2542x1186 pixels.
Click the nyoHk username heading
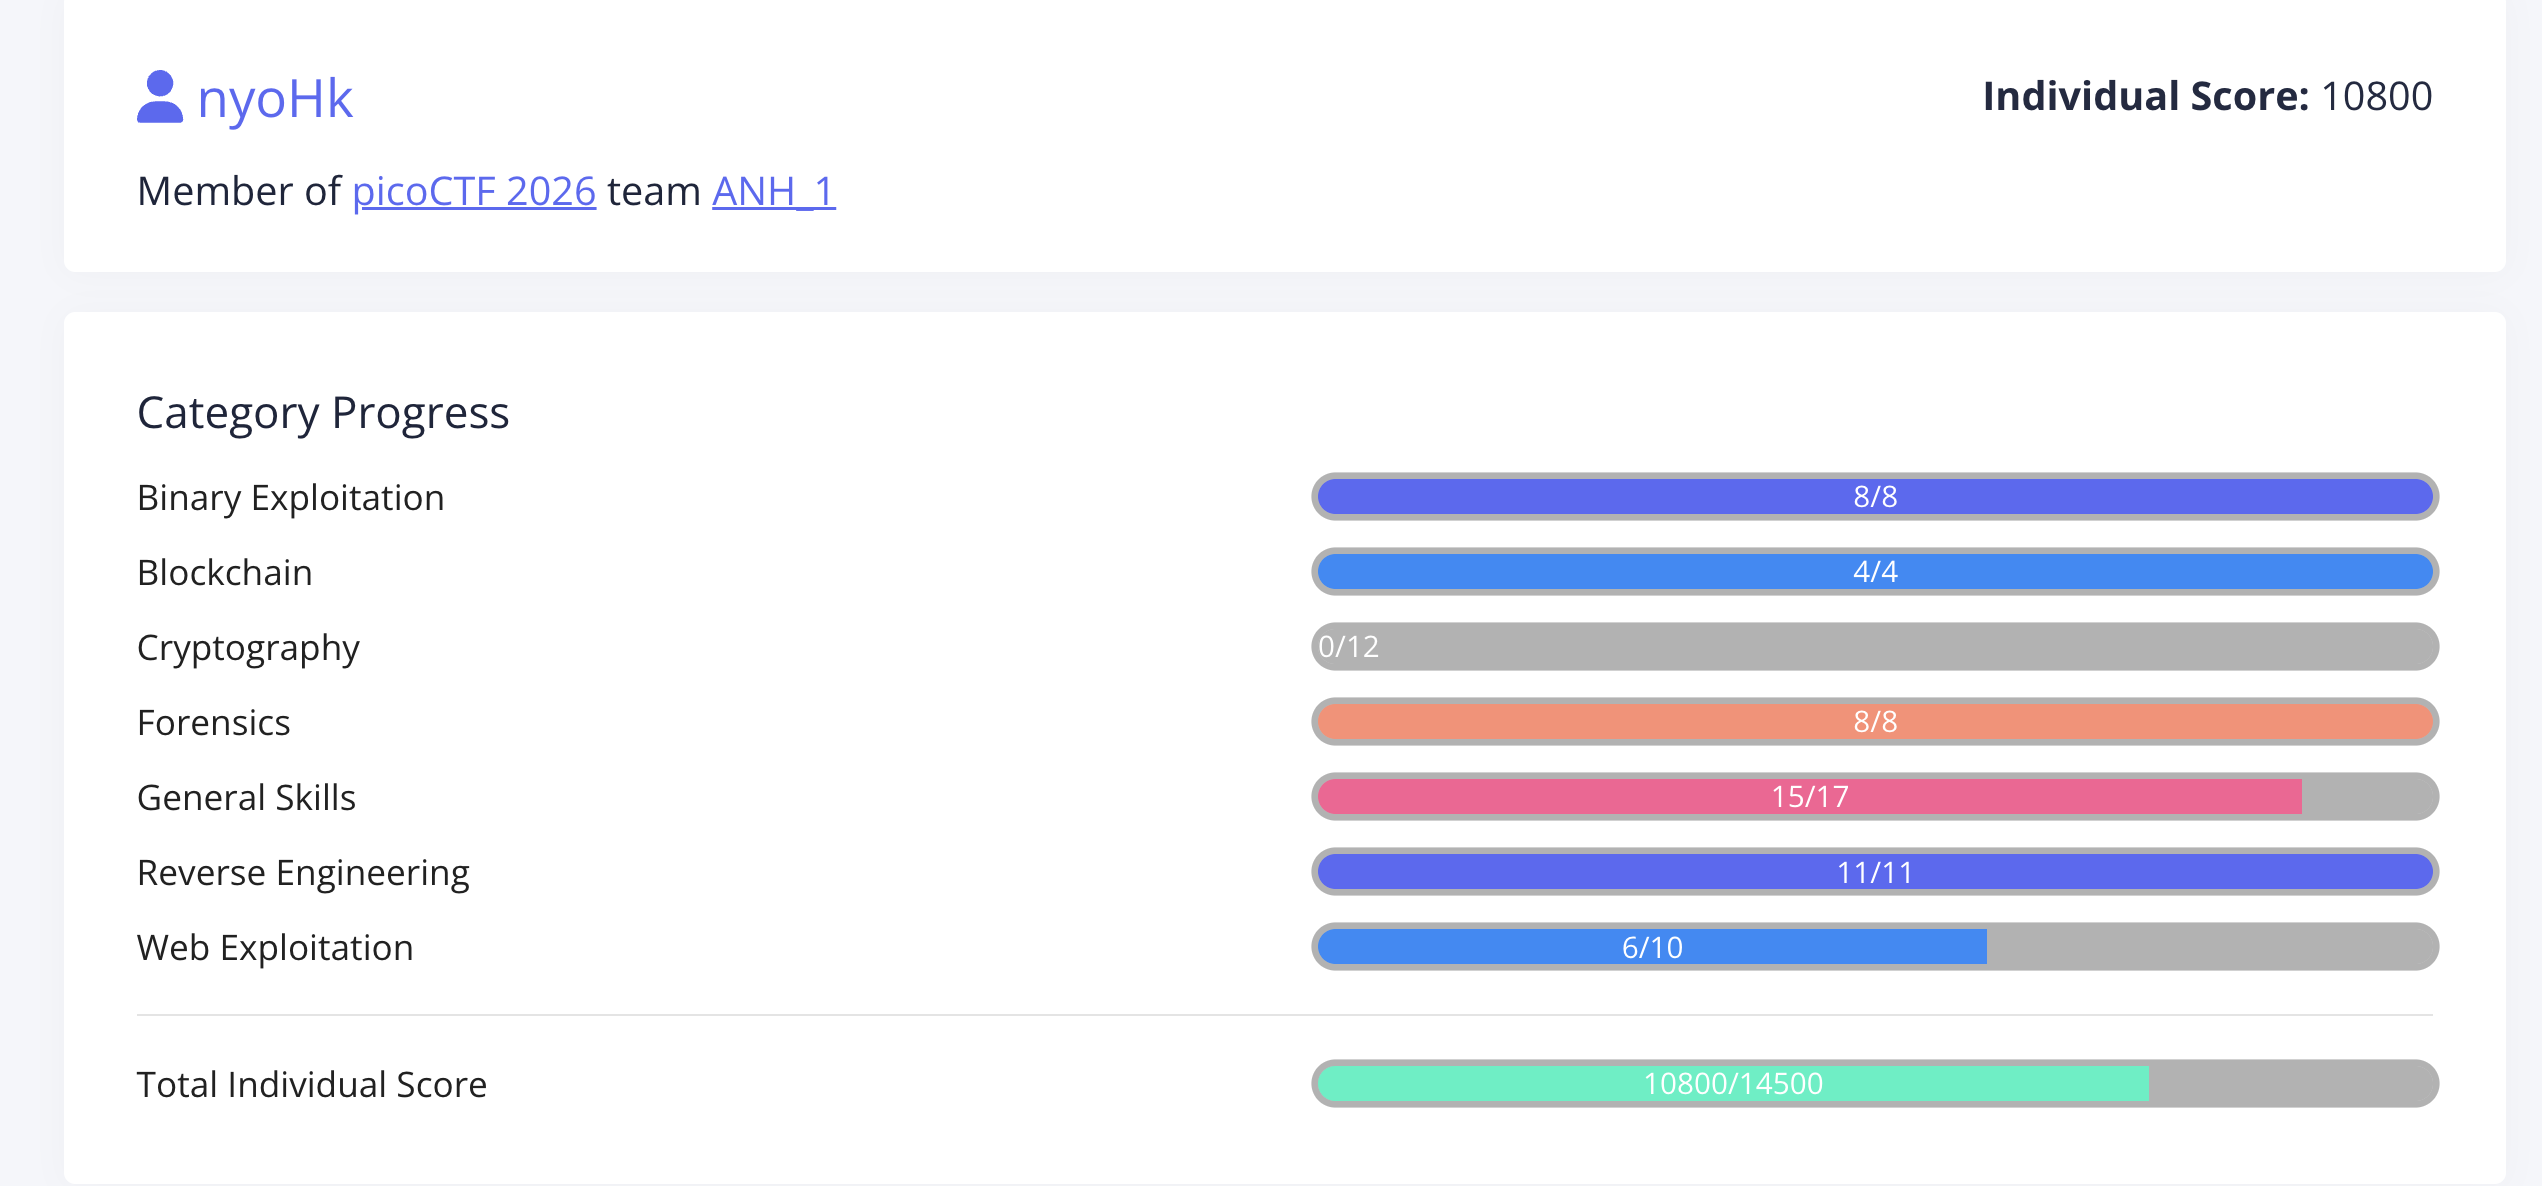275,99
